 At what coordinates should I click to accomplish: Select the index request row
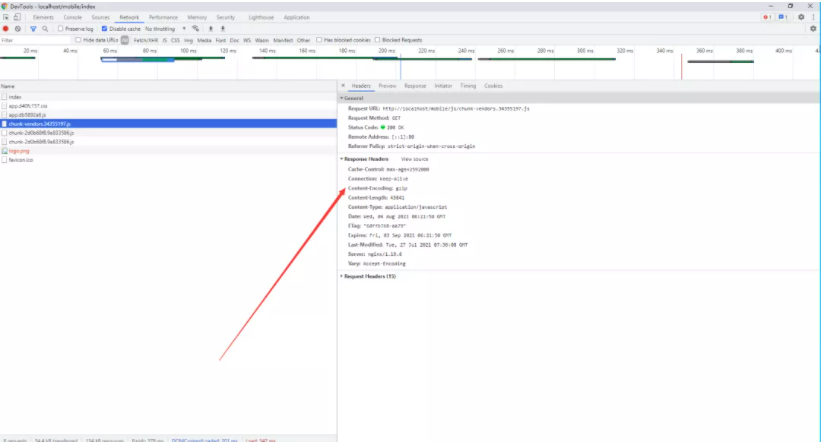tap(168, 97)
